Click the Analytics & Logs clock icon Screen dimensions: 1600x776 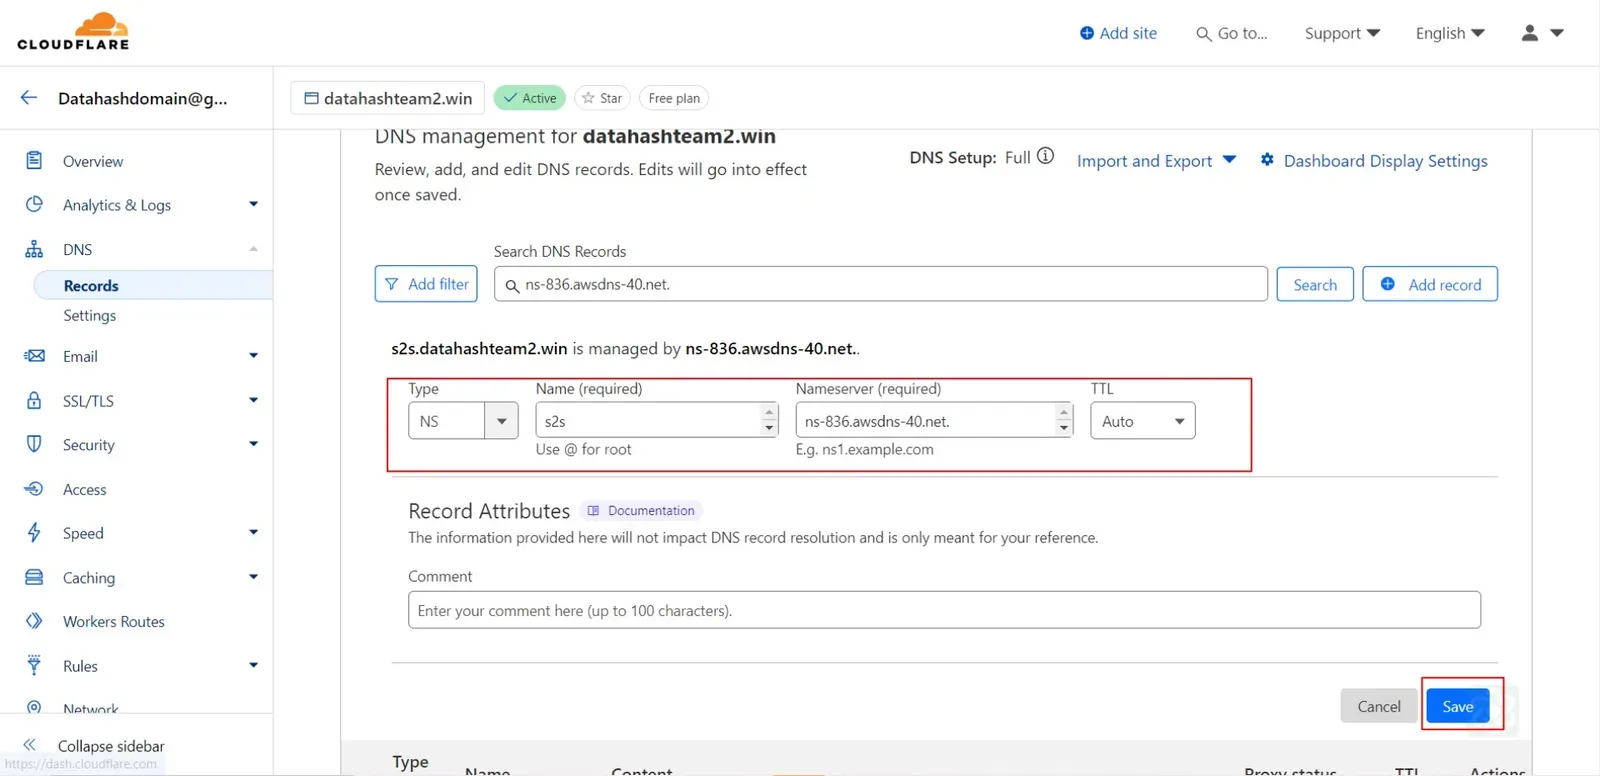[34, 204]
